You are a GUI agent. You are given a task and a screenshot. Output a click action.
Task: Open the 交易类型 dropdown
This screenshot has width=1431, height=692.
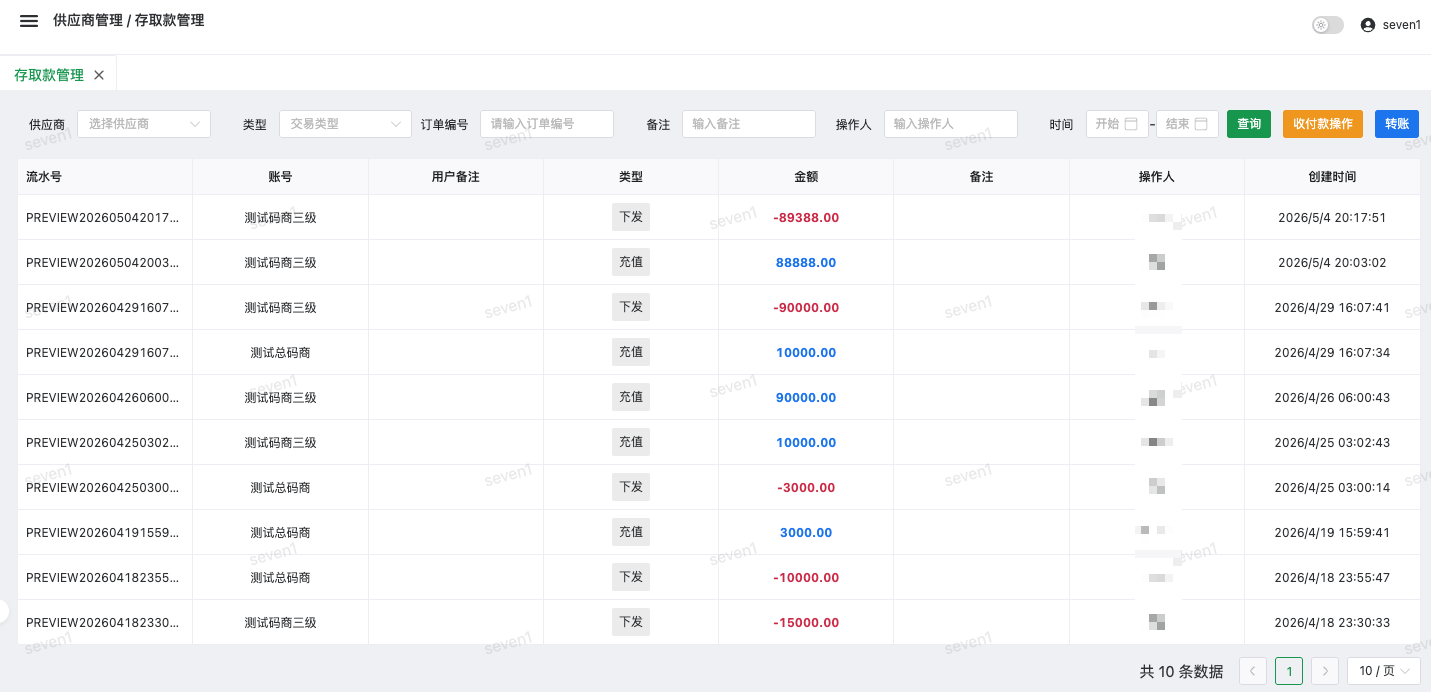coord(345,124)
